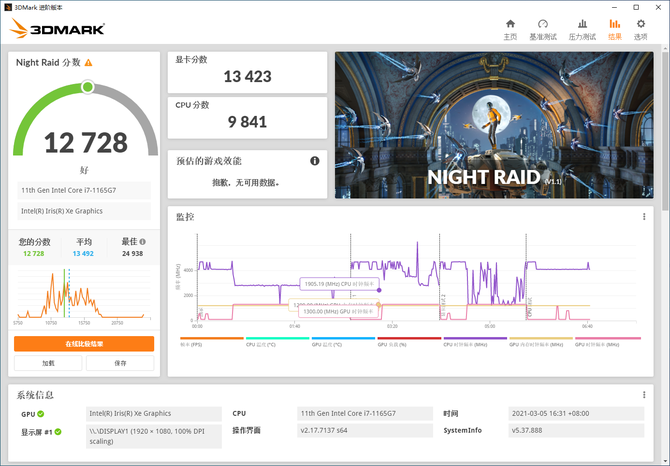Toggle the FPS legend line in monitoring chart
The width and height of the screenshot is (670, 466).
[x=212, y=341]
